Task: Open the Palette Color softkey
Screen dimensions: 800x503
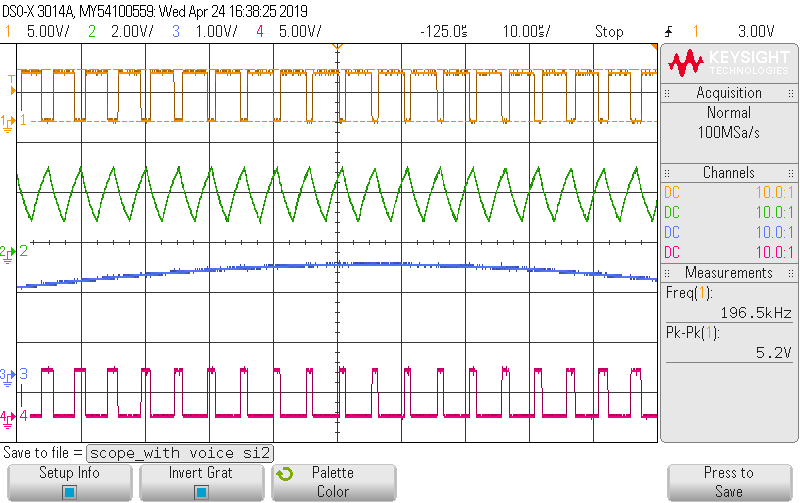Action: point(333,483)
